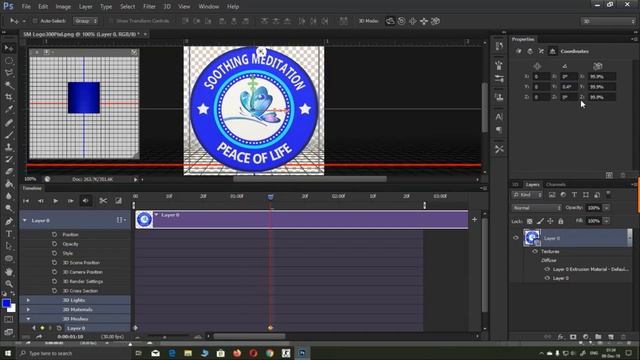
Task: Click the timeline transition icon
Action: (x=118, y=200)
